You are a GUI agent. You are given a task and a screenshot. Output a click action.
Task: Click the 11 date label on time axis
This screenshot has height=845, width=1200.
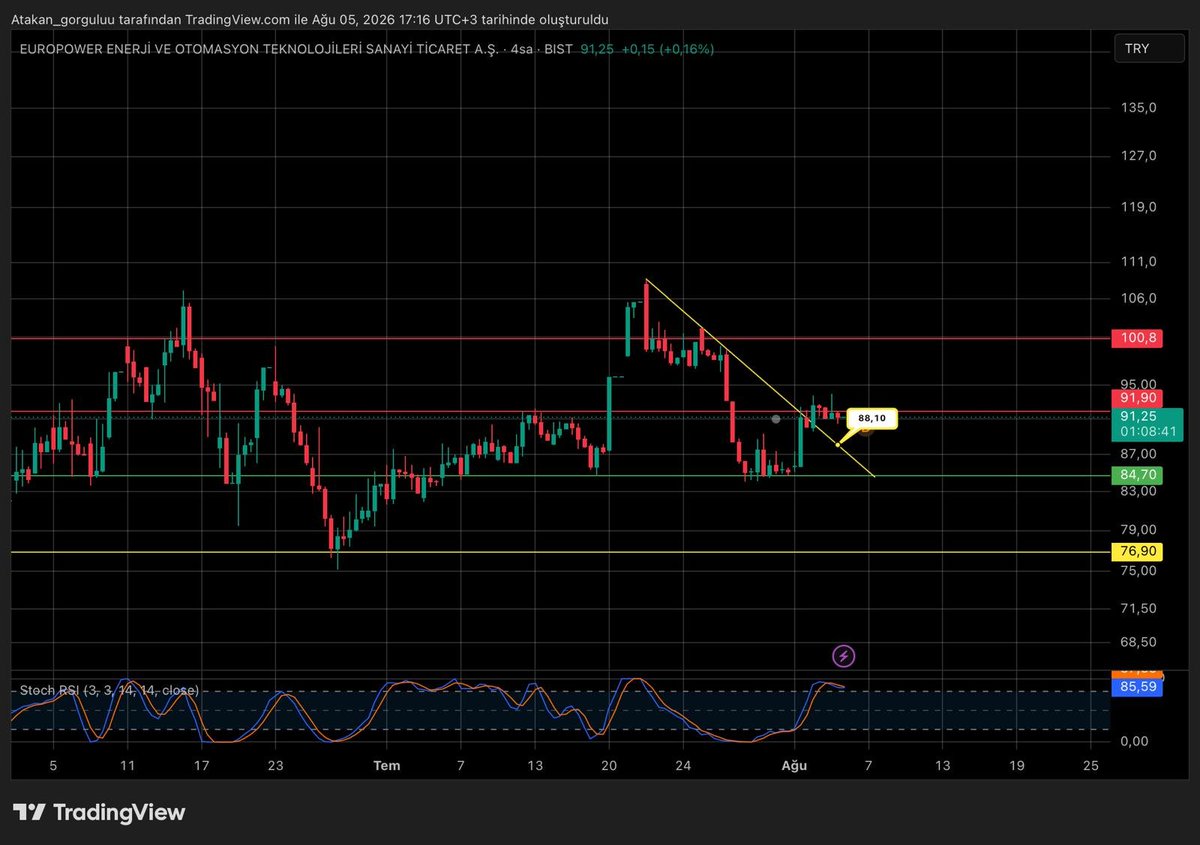(x=127, y=766)
